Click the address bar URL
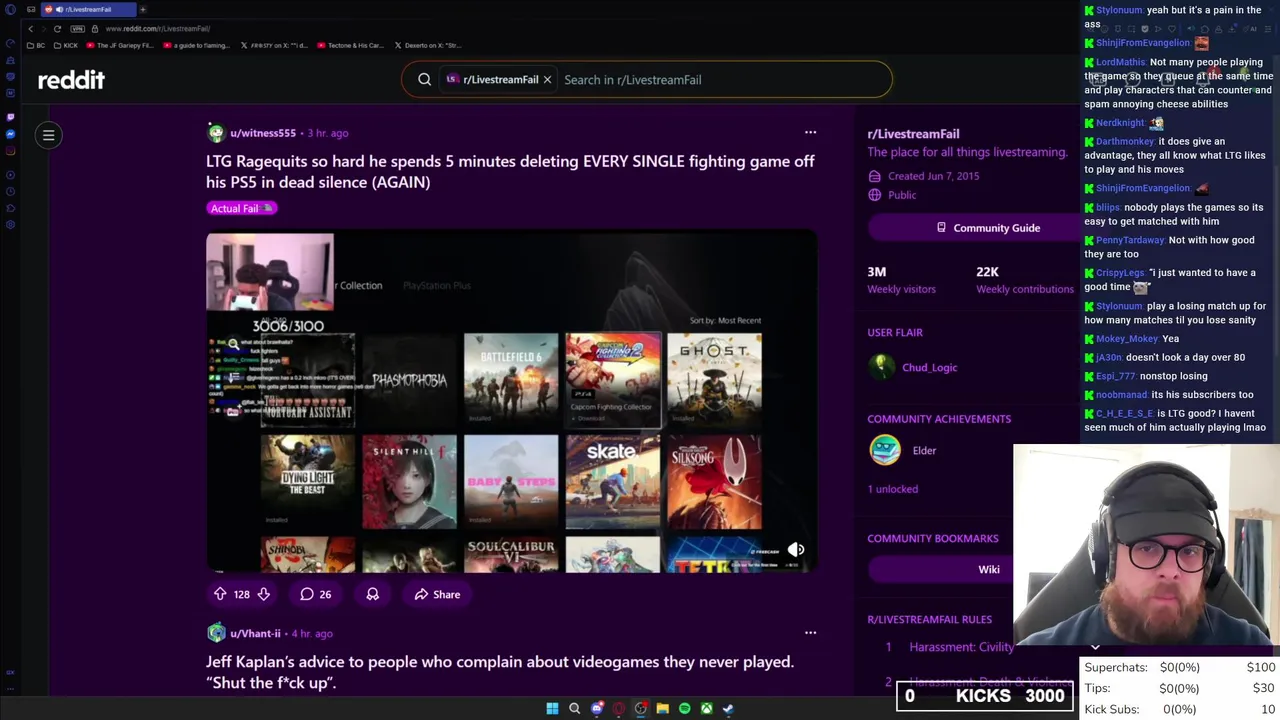 coord(158,28)
